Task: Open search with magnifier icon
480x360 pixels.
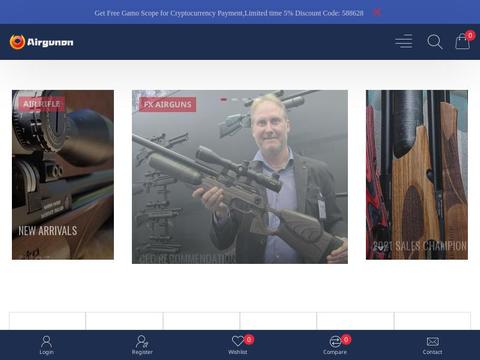Action: 435,42
